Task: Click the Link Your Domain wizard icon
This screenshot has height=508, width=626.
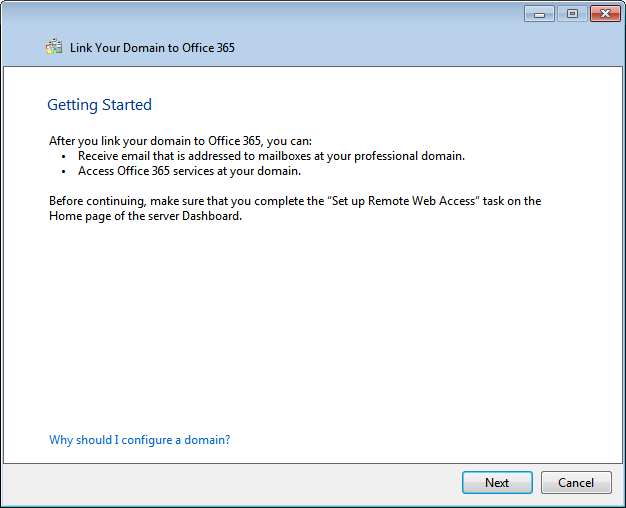Action: pyautogui.click(x=54, y=47)
